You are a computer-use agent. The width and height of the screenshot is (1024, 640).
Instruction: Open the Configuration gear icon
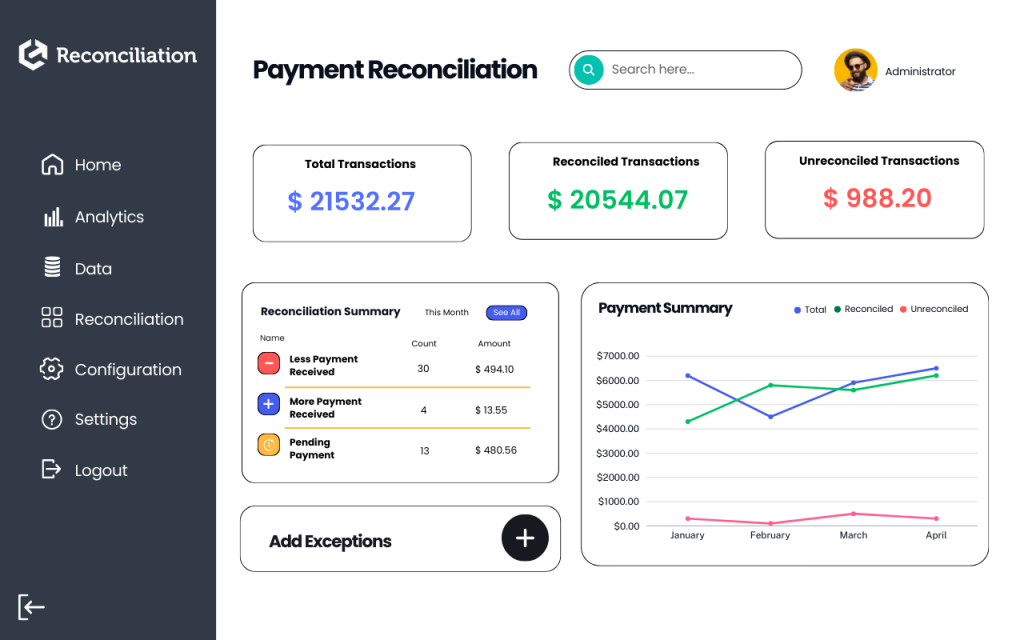pyautogui.click(x=51, y=369)
